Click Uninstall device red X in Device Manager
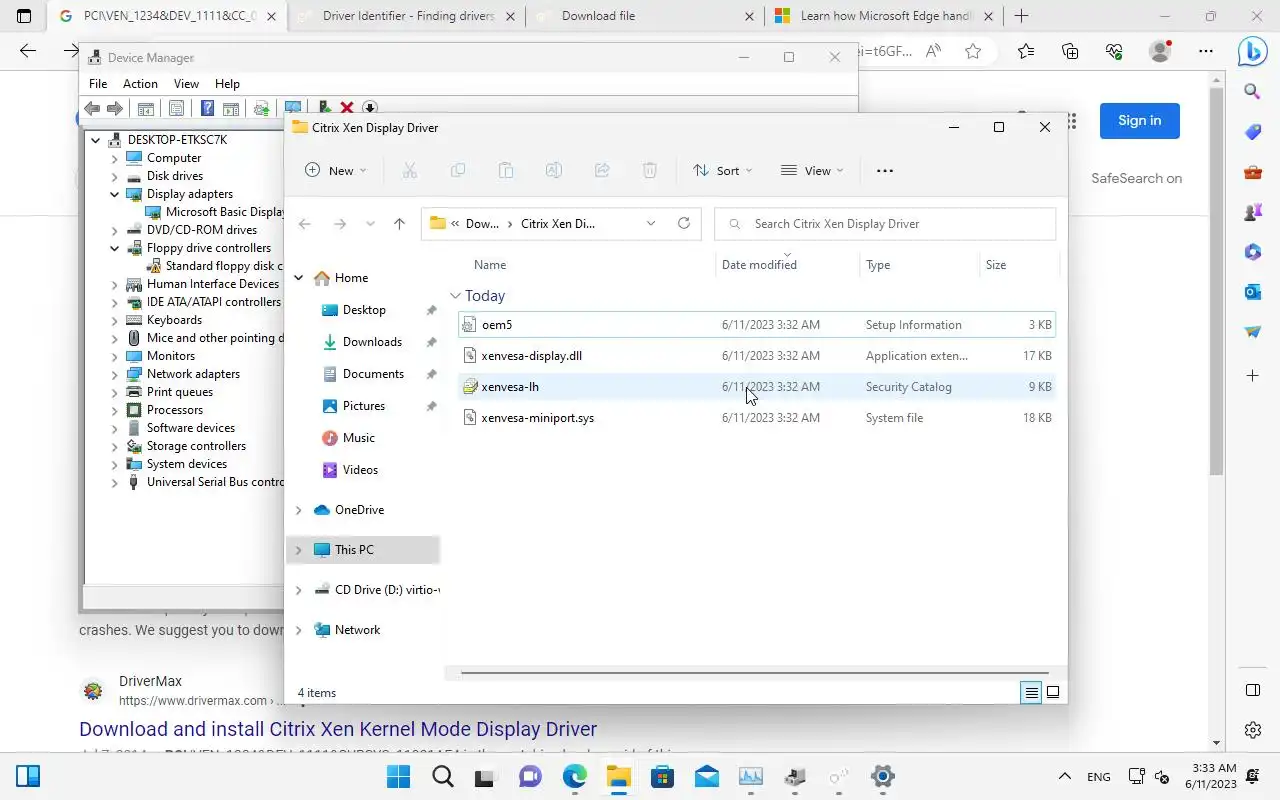1280x800 pixels. point(347,108)
